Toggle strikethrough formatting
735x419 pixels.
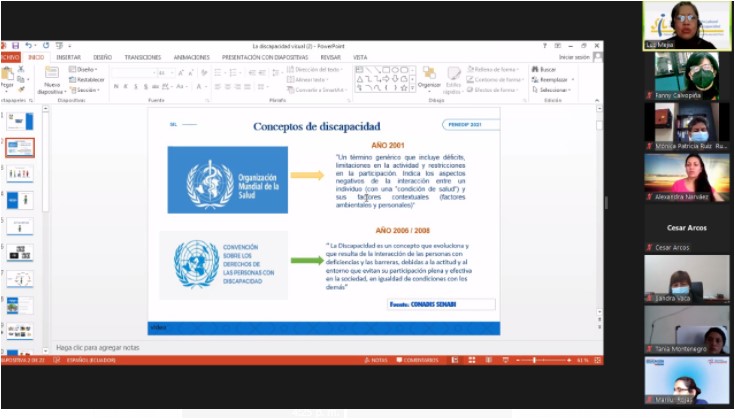[x=155, y=87]
